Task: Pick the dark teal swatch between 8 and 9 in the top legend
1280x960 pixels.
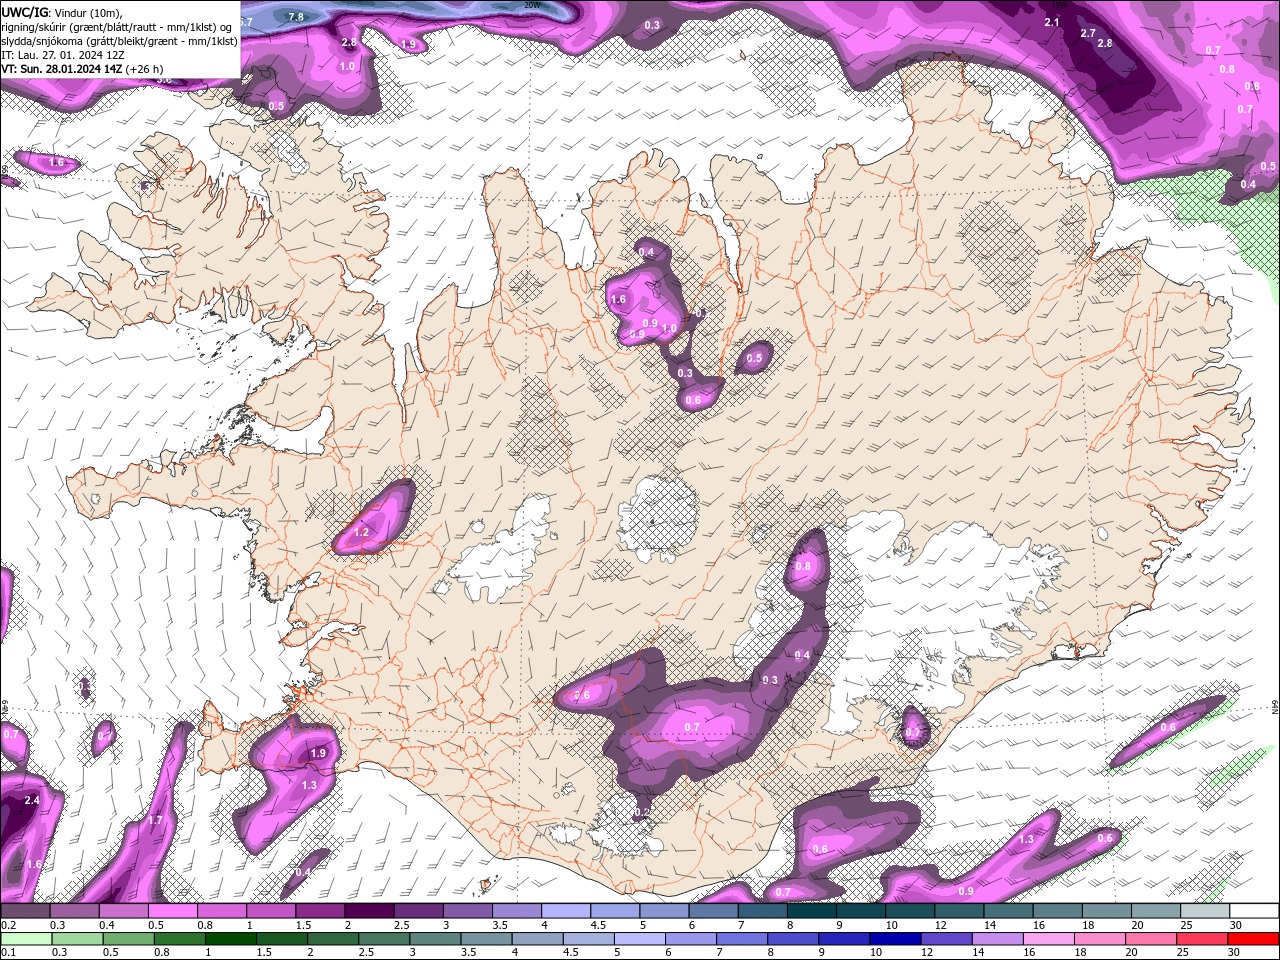Action: click(811, 911)
